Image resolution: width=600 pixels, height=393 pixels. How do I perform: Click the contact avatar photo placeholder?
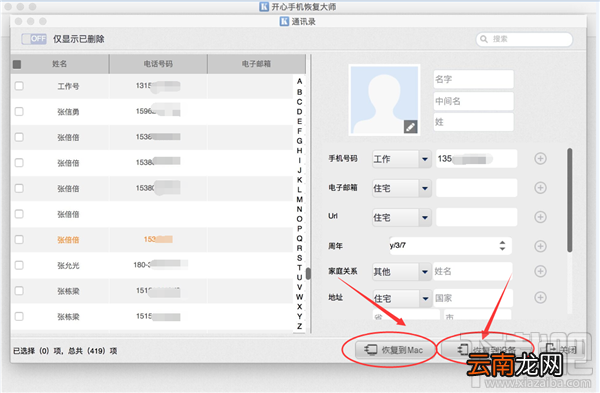(x=384, y=100)
